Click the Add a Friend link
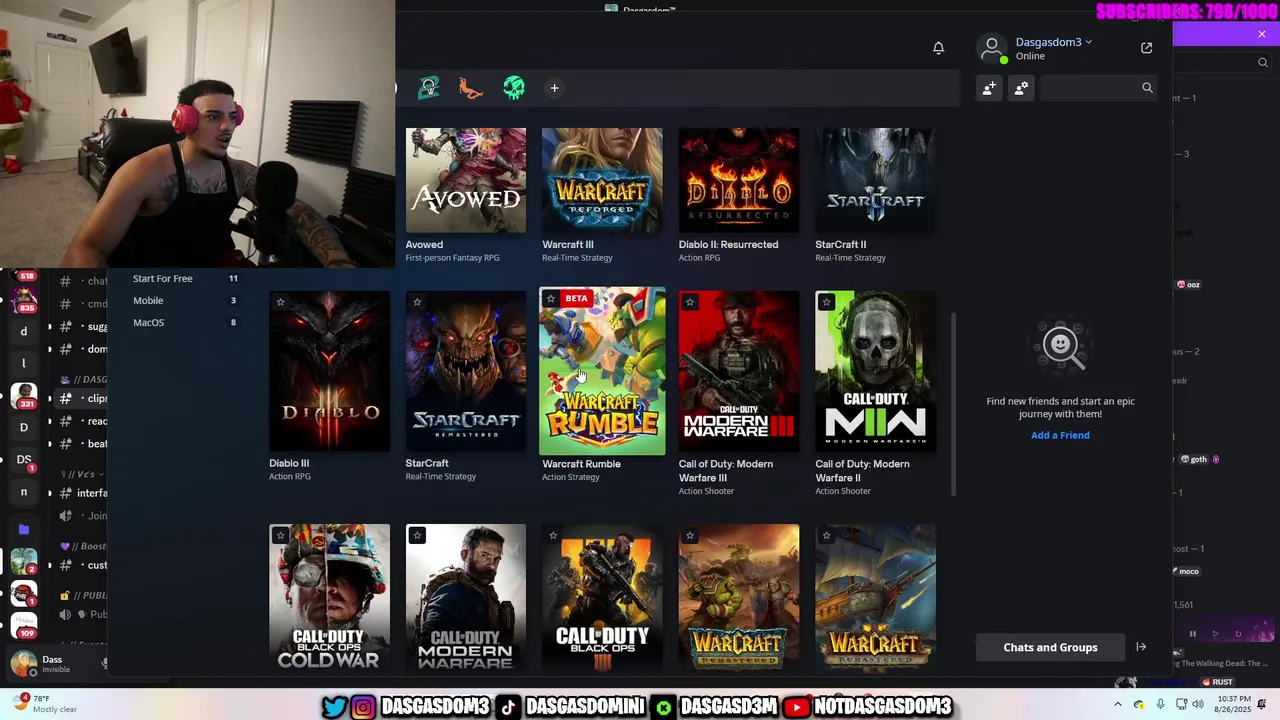 click(x=1060, y=435)
